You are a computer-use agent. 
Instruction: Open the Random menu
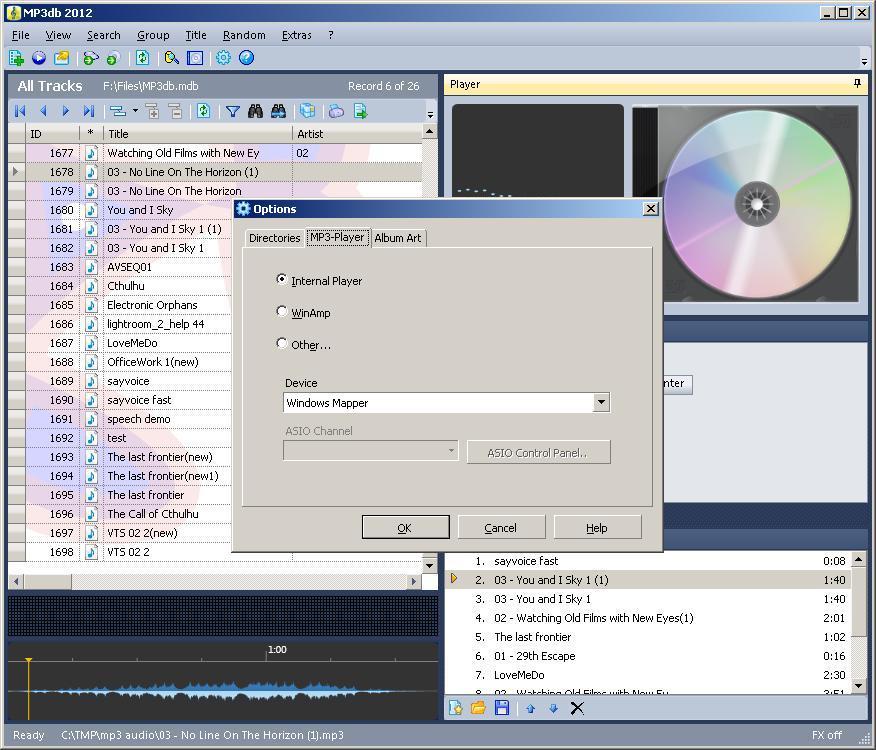(244, 35)
